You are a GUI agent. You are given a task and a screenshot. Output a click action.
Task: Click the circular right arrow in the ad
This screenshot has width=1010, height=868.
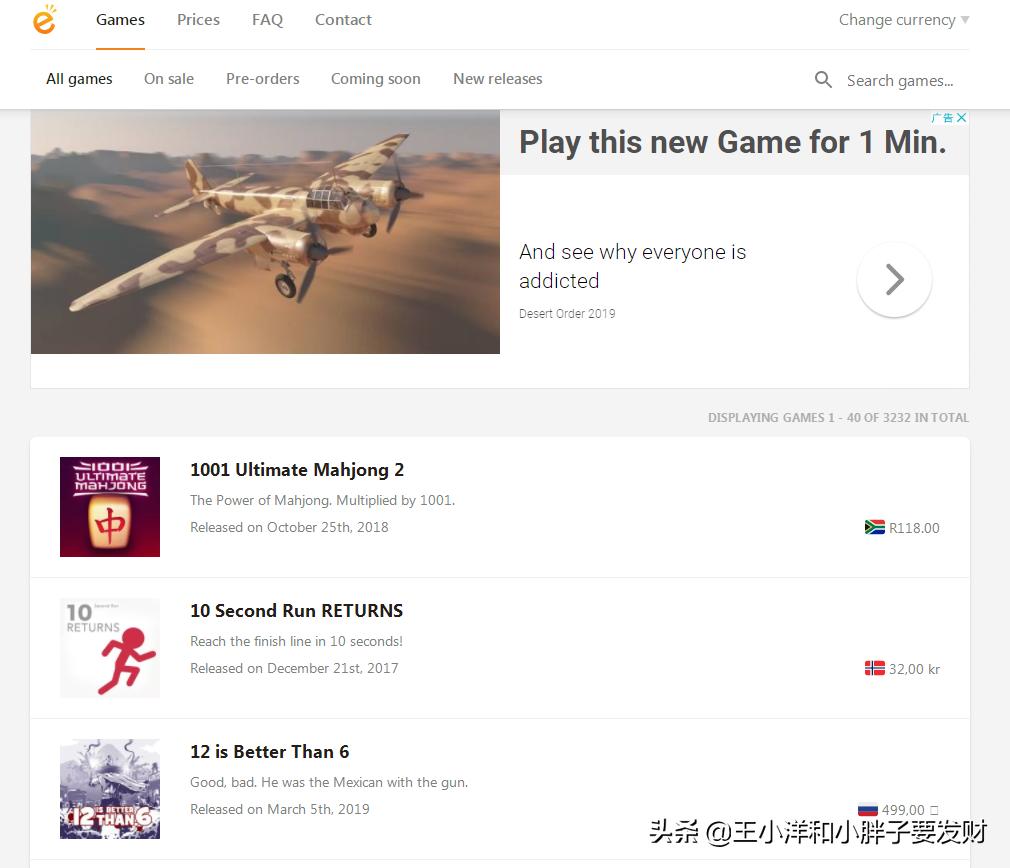coord(894,280)
